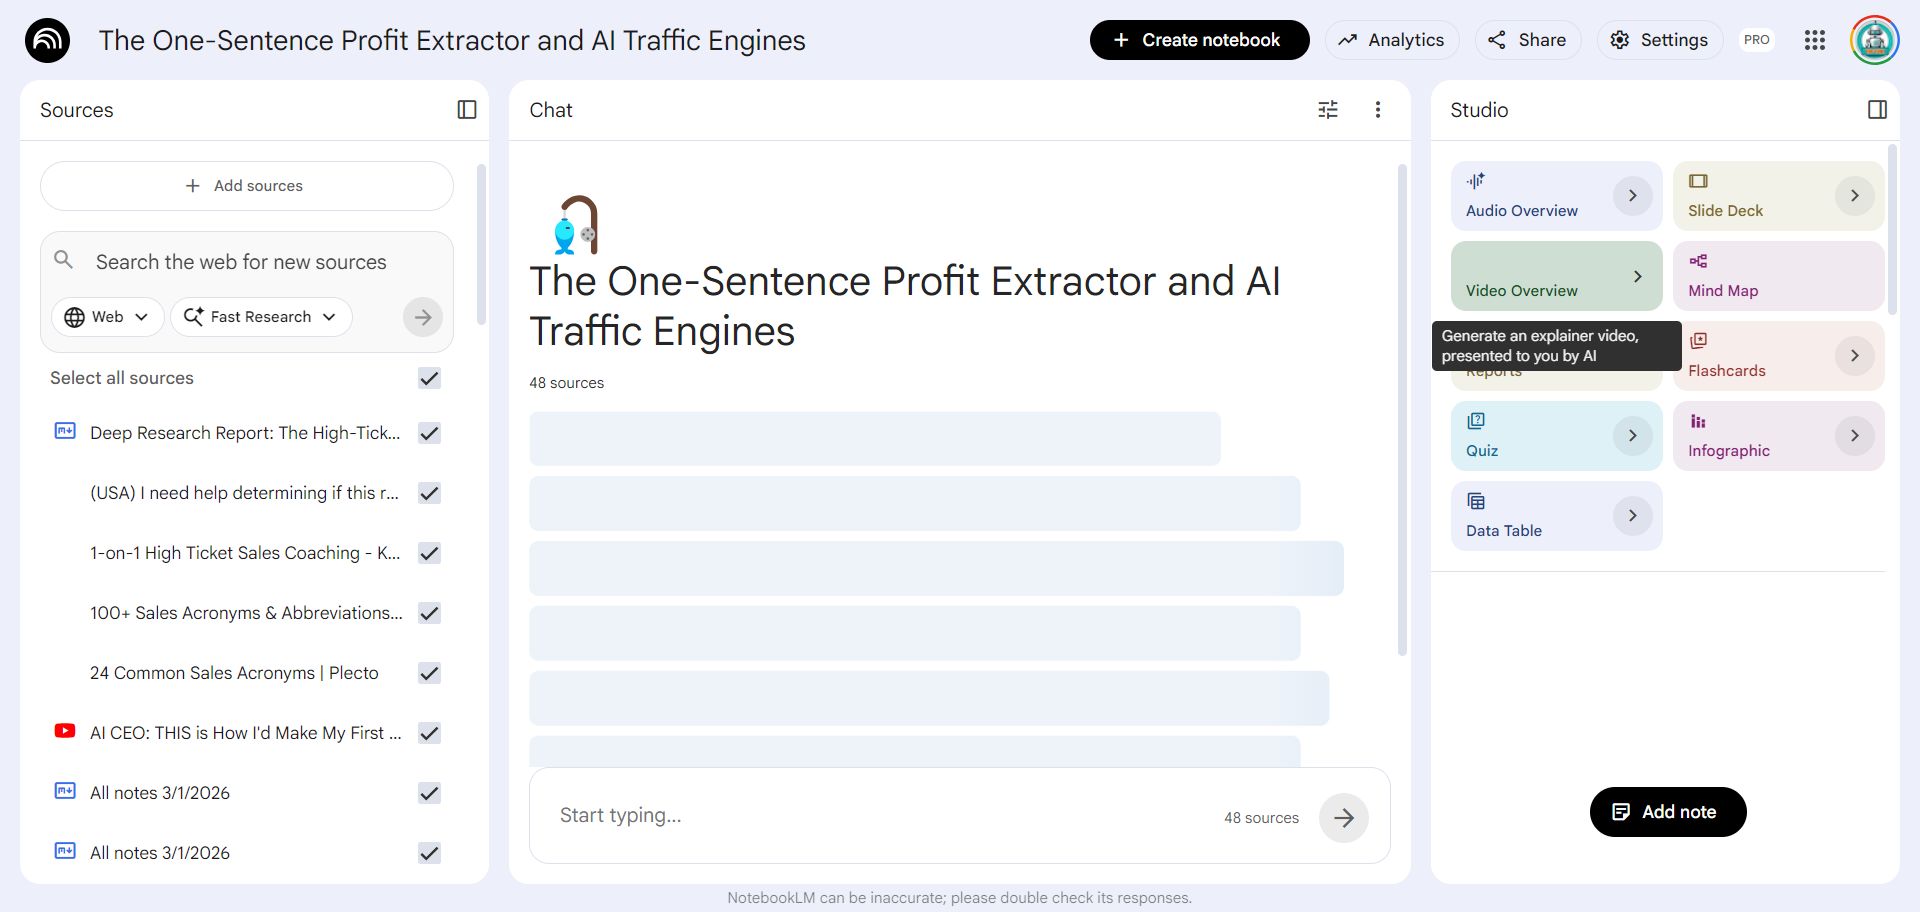Image resolution: width=1920 pixels, height=912 pixels.
Task: Expand Audio Overview options chevron
Action: (x=1632, y=196)
